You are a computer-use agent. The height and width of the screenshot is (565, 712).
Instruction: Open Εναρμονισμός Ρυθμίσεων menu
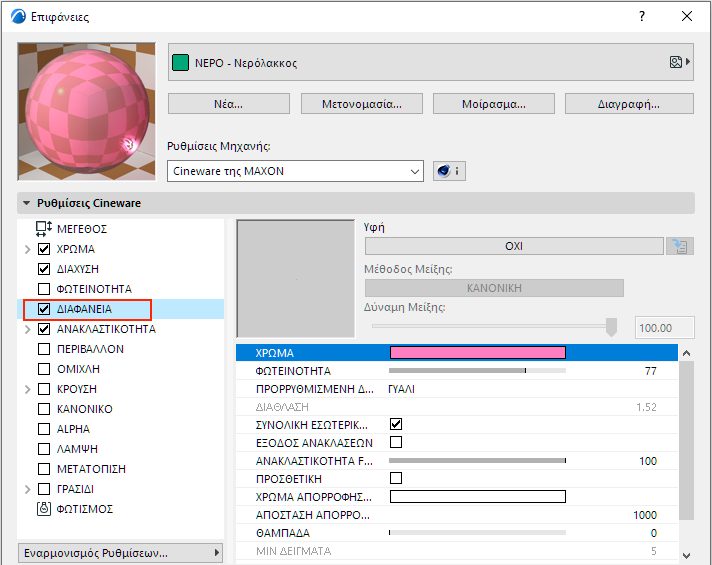[121, 553]
